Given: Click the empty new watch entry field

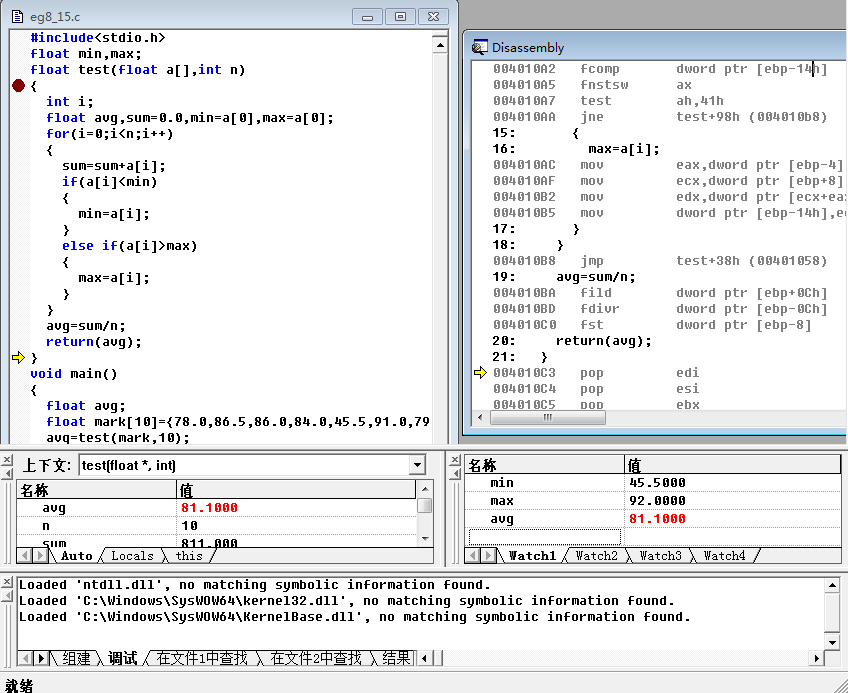Looking at the screenshot, I should point(544,537).
